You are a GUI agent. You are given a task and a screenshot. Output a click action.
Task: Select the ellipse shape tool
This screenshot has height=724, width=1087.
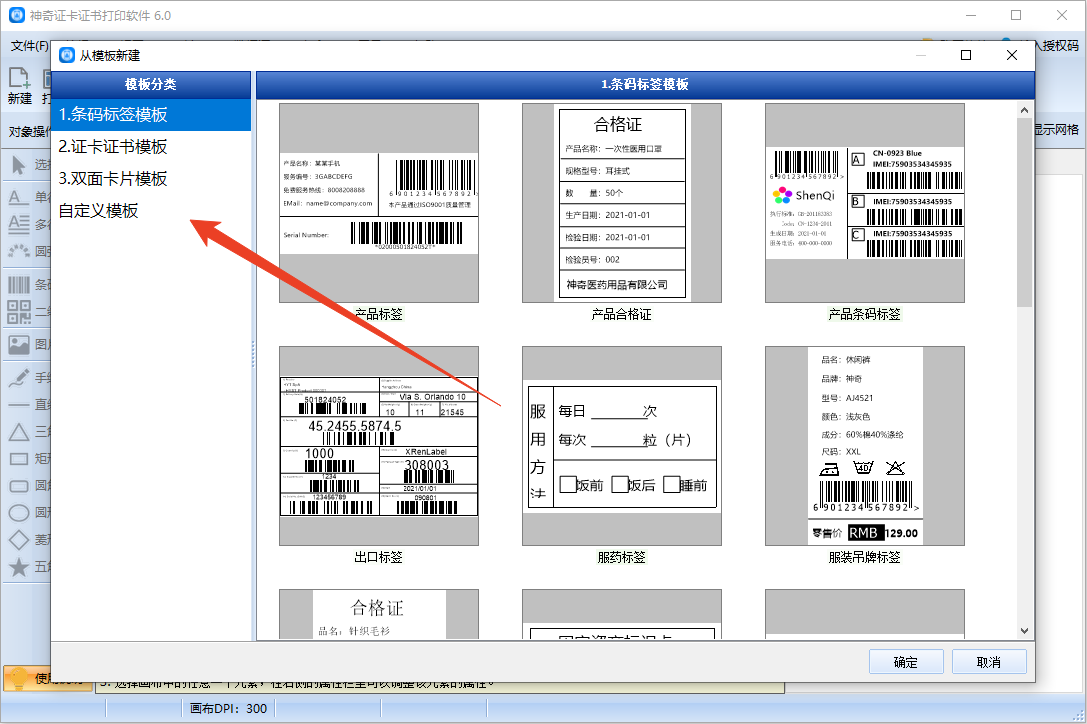(19, 513)
